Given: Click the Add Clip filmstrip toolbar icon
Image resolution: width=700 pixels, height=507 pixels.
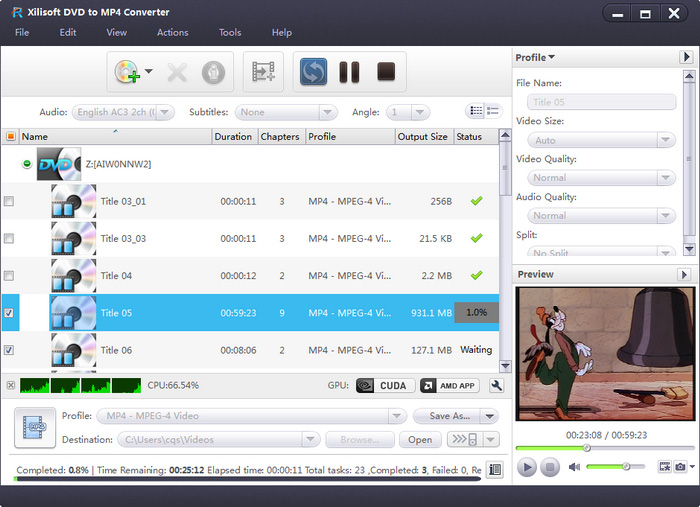Looking at the screenshot, I should [x=263, y=72].
